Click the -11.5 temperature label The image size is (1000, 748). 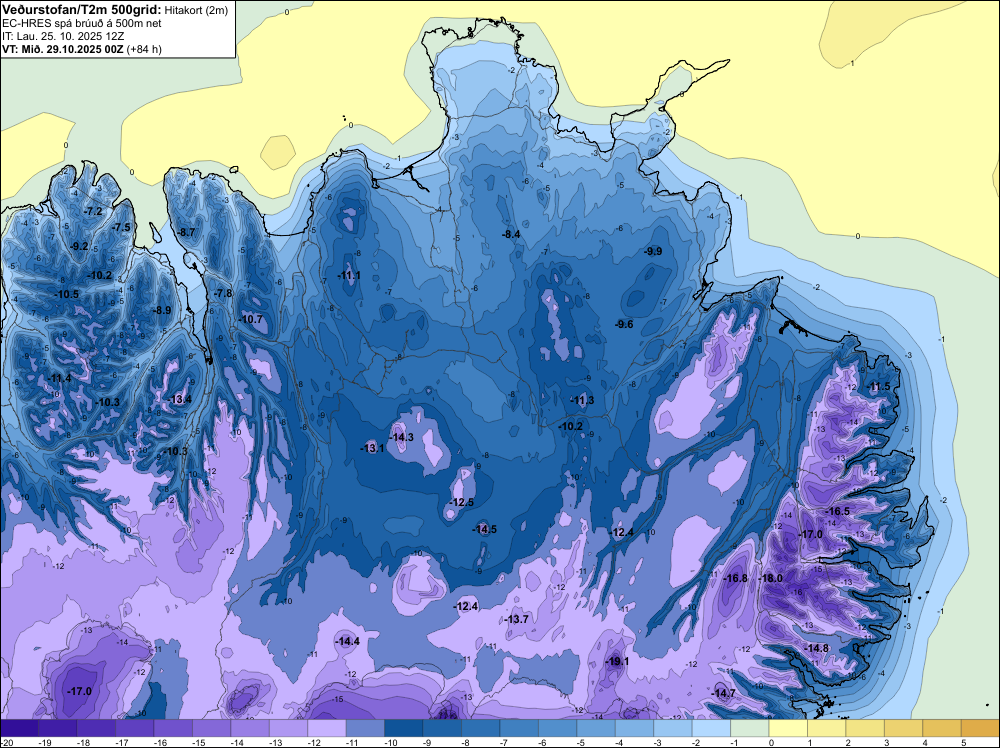point(879,386)
